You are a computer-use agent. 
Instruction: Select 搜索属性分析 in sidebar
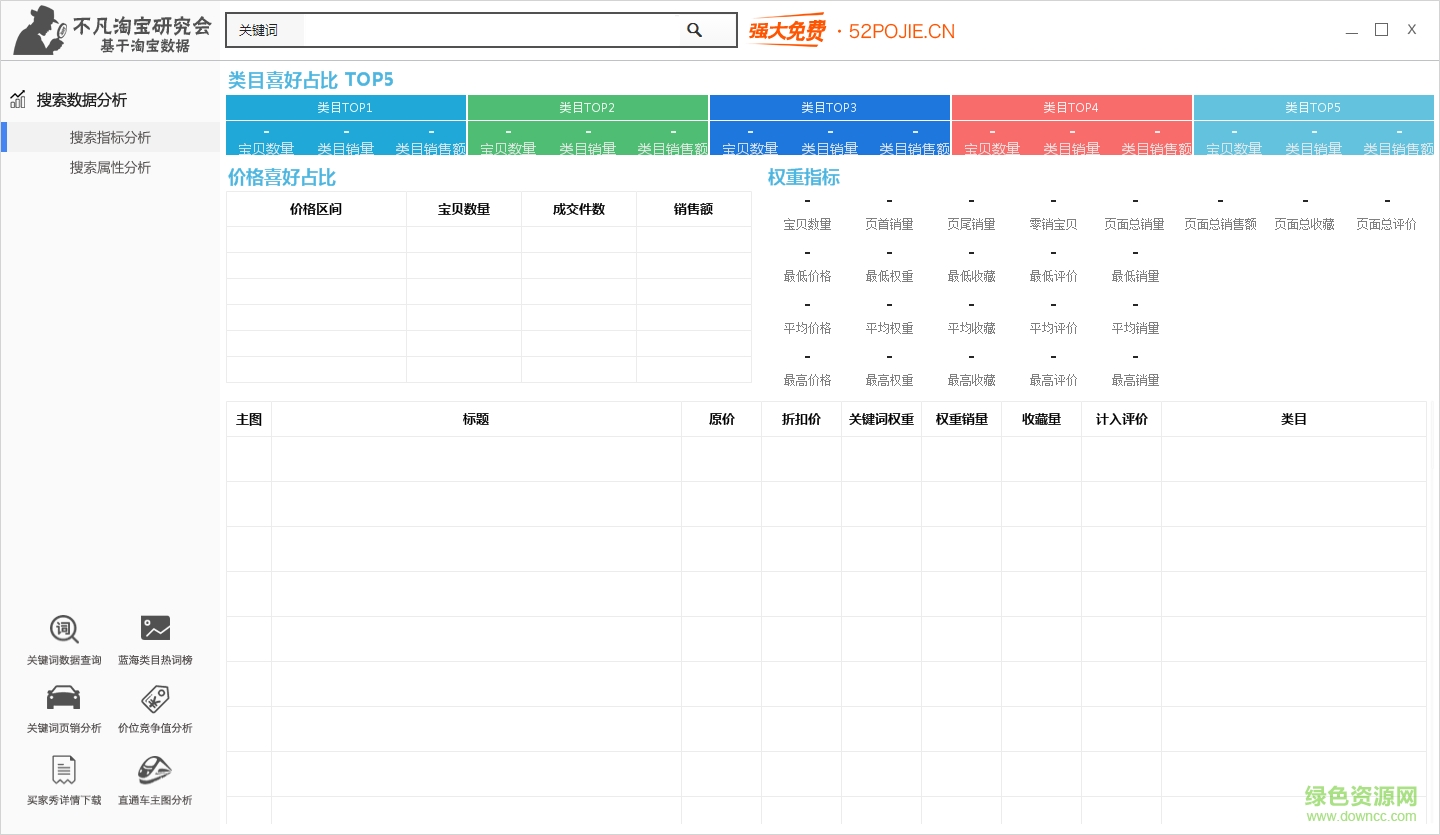pyautogui.click(x=110, y=168)
